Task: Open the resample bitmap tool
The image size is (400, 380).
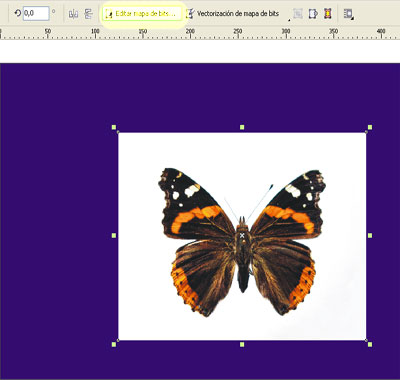Action: tap(313, 14)
